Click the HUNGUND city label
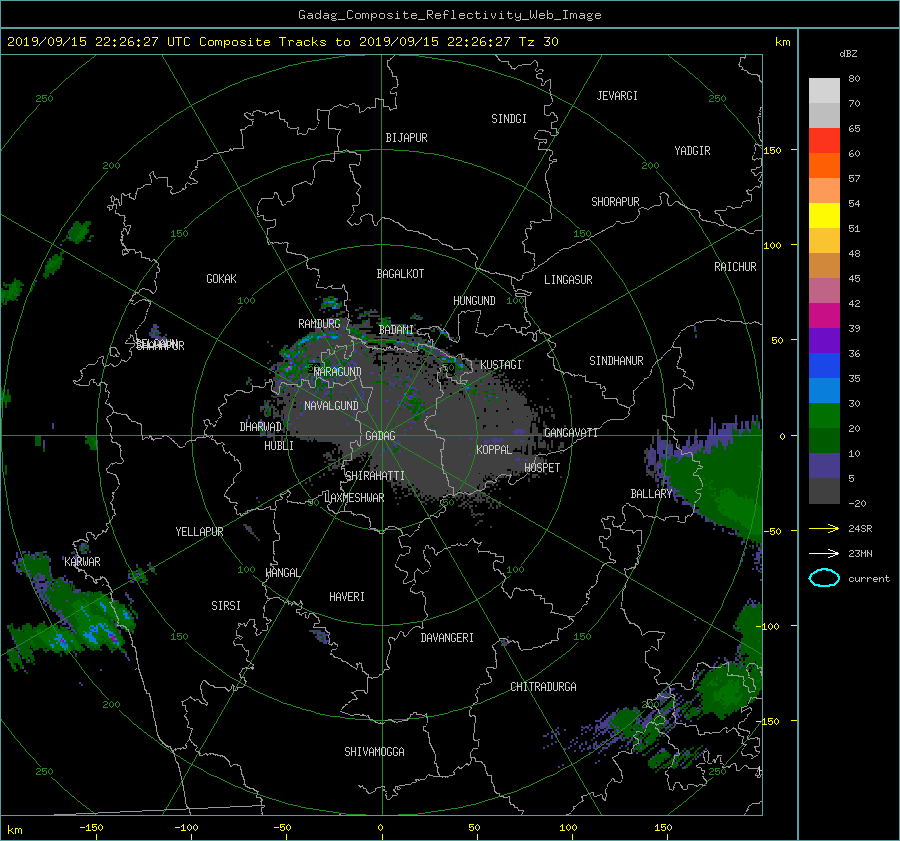The height and width of the screenshot is (841, 900). [x=474, y=301]
